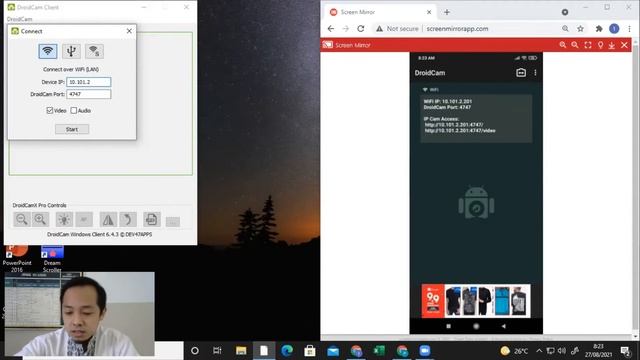Image resolution: width=640 pixels, height=360 pixels.
Task: Open Task View on taskbar
Action: pos(217,351)
